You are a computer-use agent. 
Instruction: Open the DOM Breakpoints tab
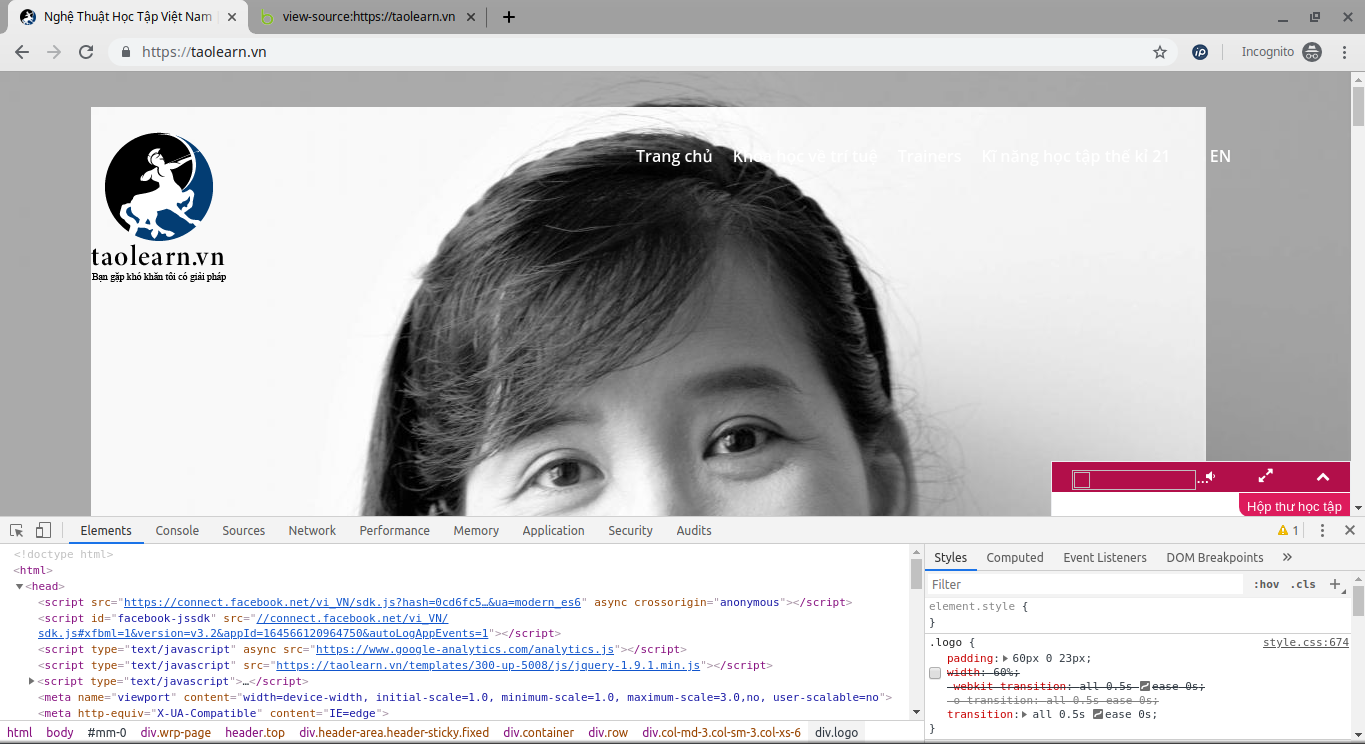click(x=1215, y=557)
